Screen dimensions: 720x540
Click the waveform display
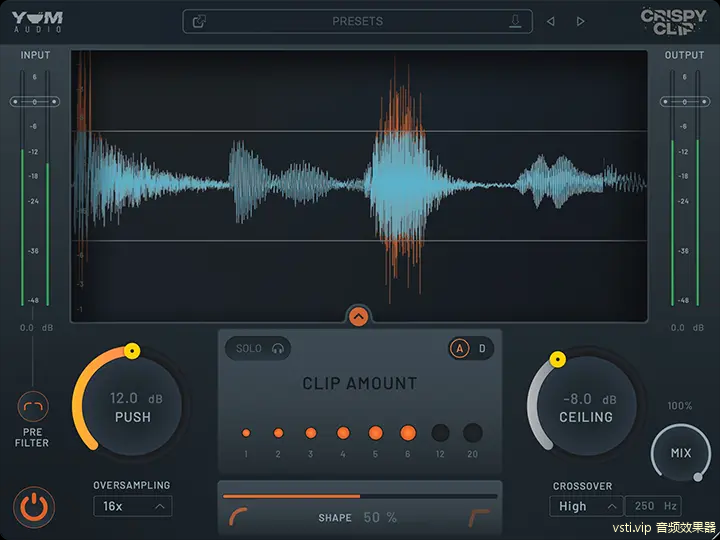[359, 186]
